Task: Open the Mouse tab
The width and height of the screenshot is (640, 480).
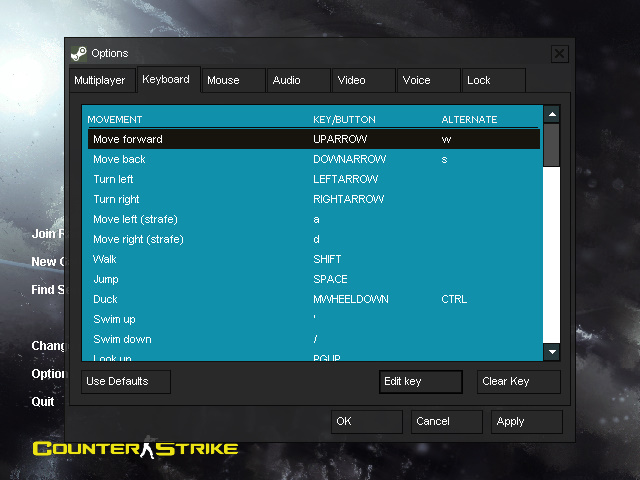Action: [x=232, y=80]
